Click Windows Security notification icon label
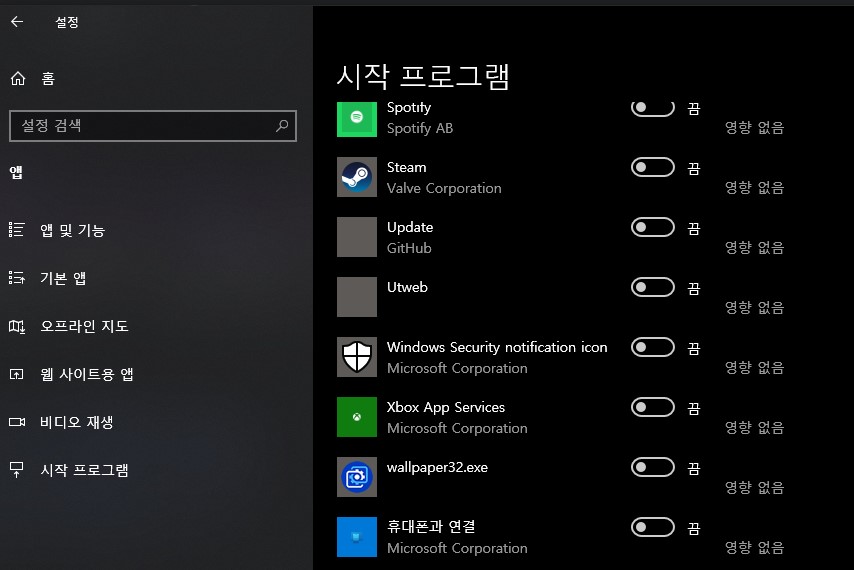 [x=497, y=347]
